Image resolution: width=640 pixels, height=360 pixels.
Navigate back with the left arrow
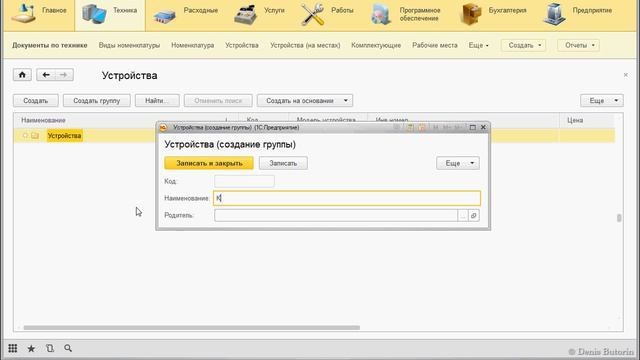pyautogui.click(x=46, y=75)
